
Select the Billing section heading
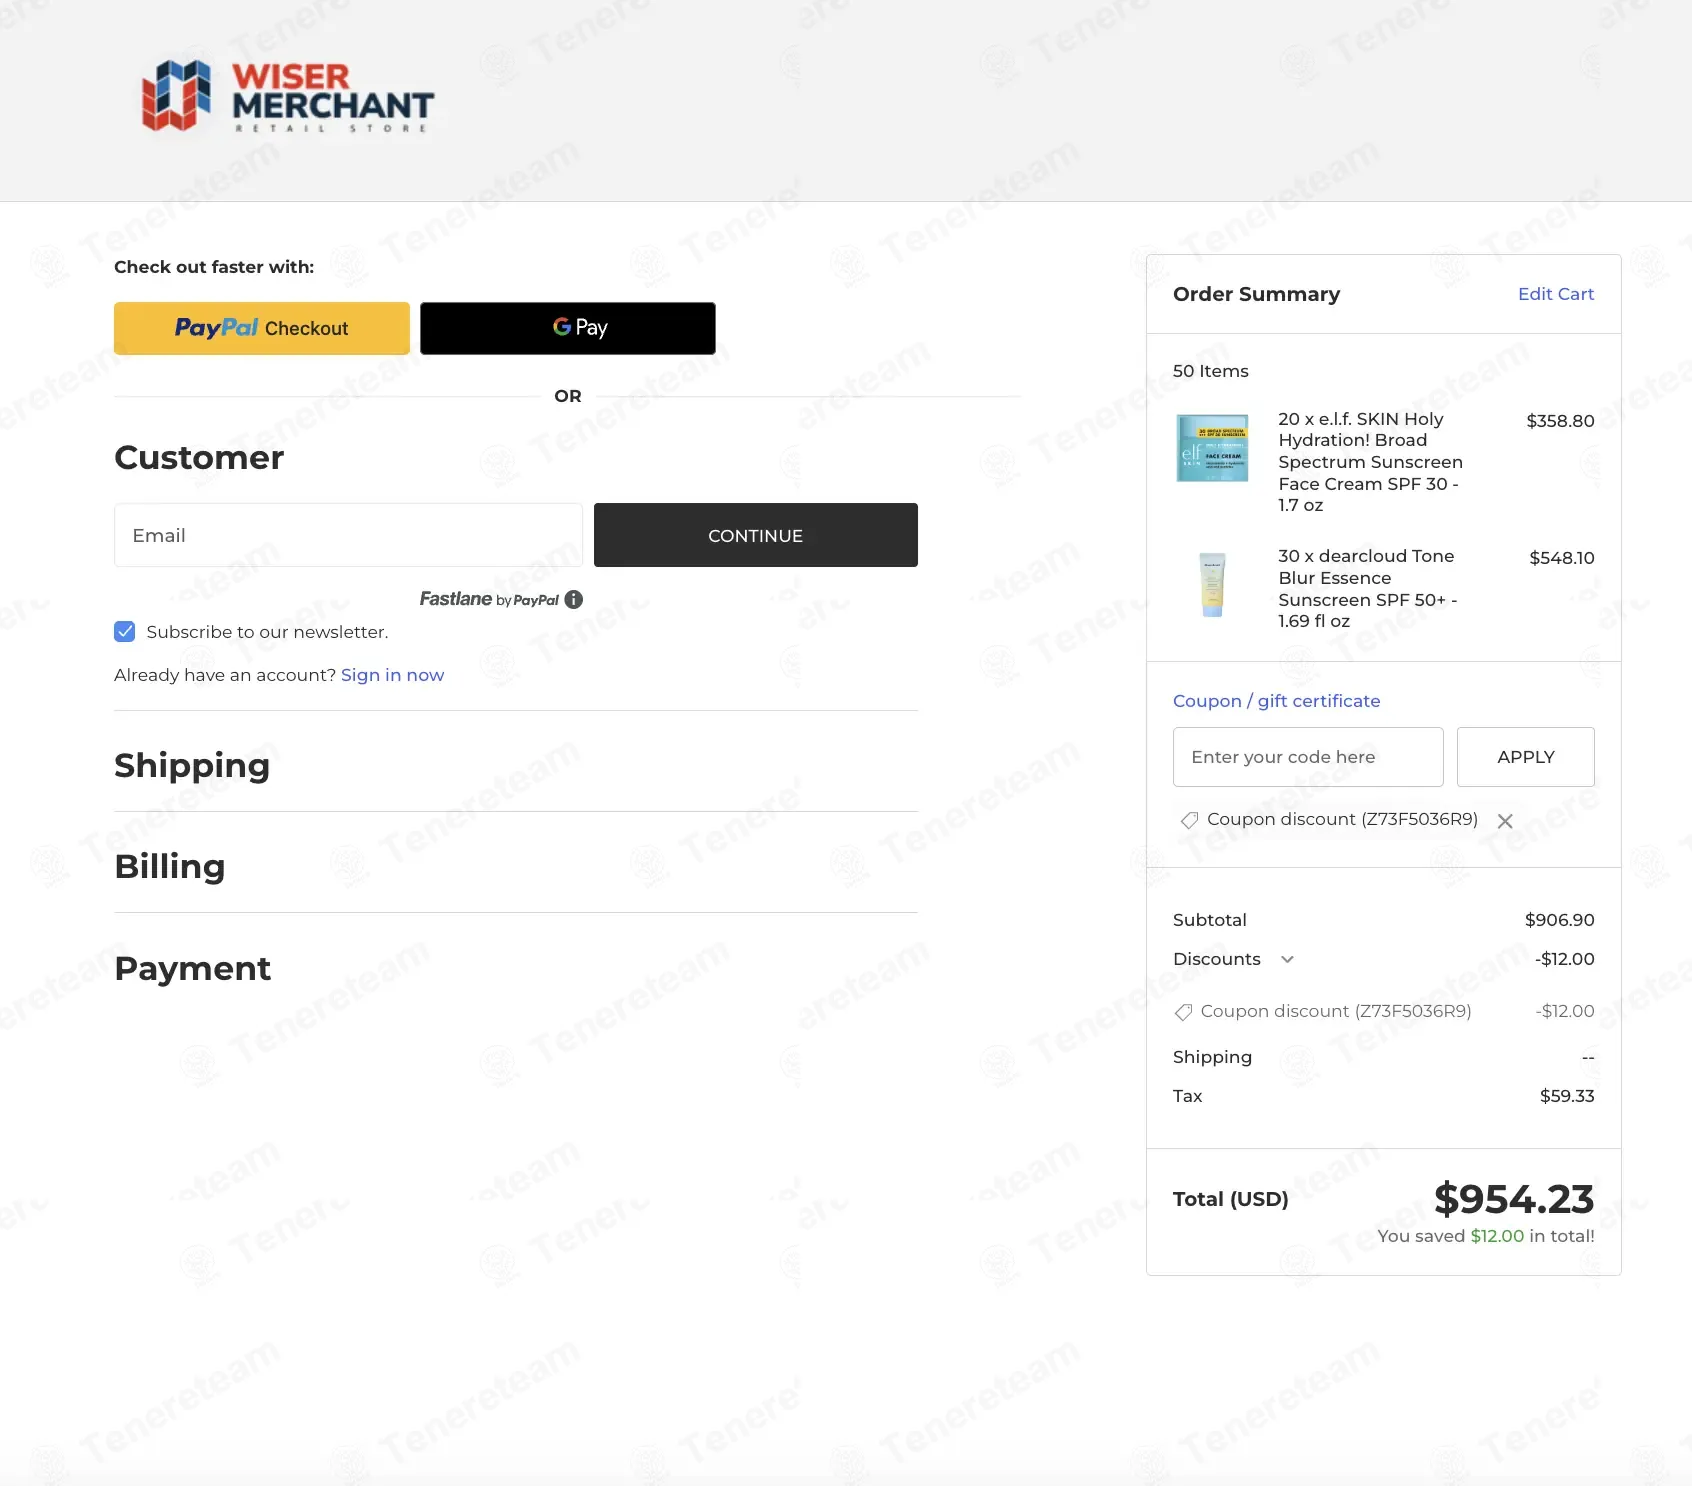[x=170, y=866]
